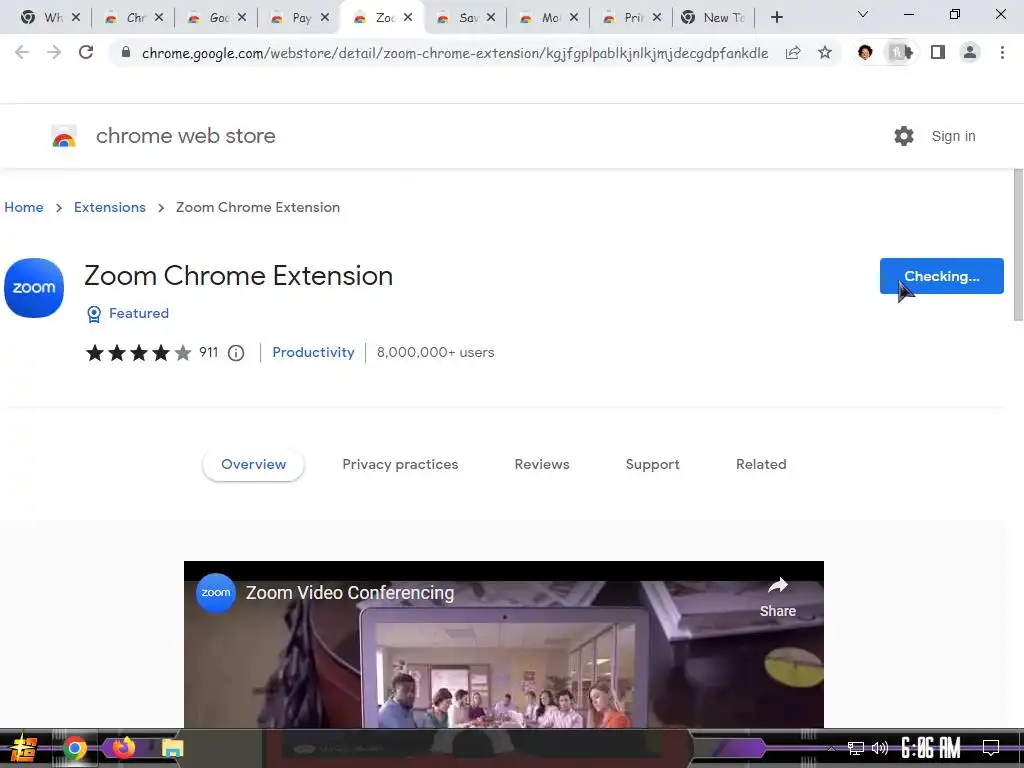Click the video title Zoom Video Conferencing

(349, 593)
